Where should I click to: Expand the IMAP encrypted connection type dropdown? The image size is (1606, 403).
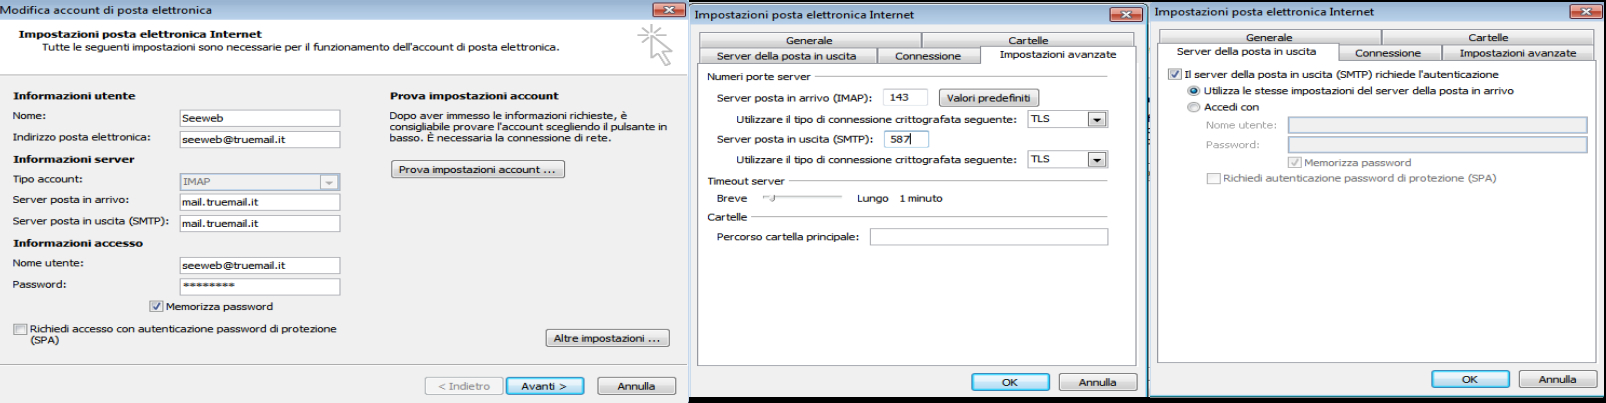(x=1096, y=119)
